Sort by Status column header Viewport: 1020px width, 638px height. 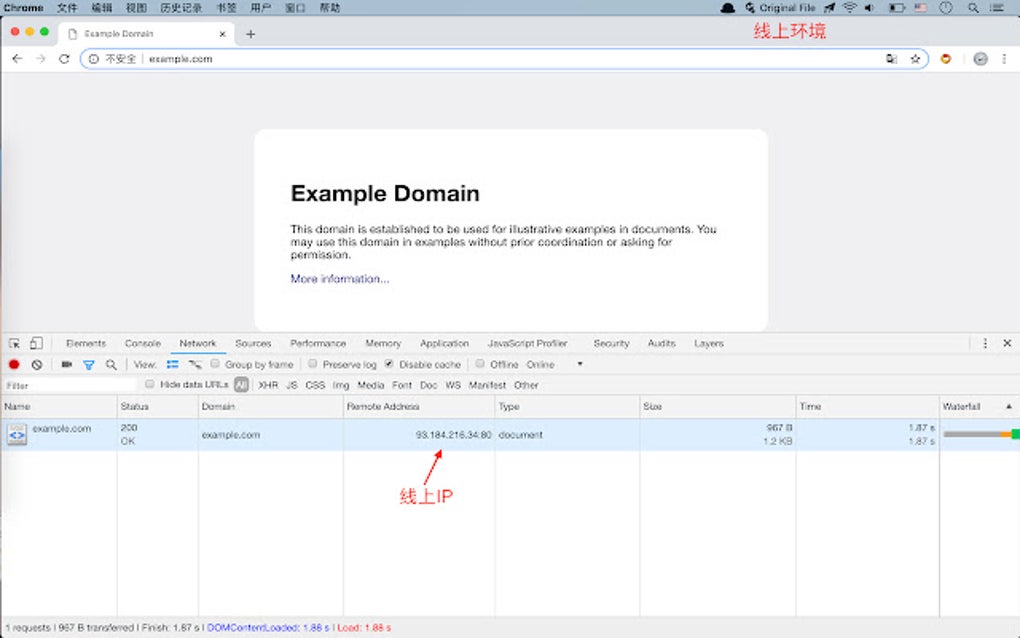157,406
